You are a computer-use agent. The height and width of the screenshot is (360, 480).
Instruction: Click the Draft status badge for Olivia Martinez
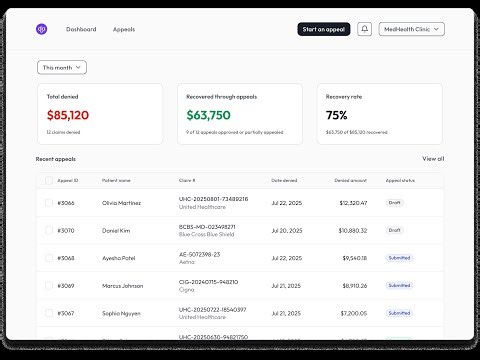coord(395,203)
